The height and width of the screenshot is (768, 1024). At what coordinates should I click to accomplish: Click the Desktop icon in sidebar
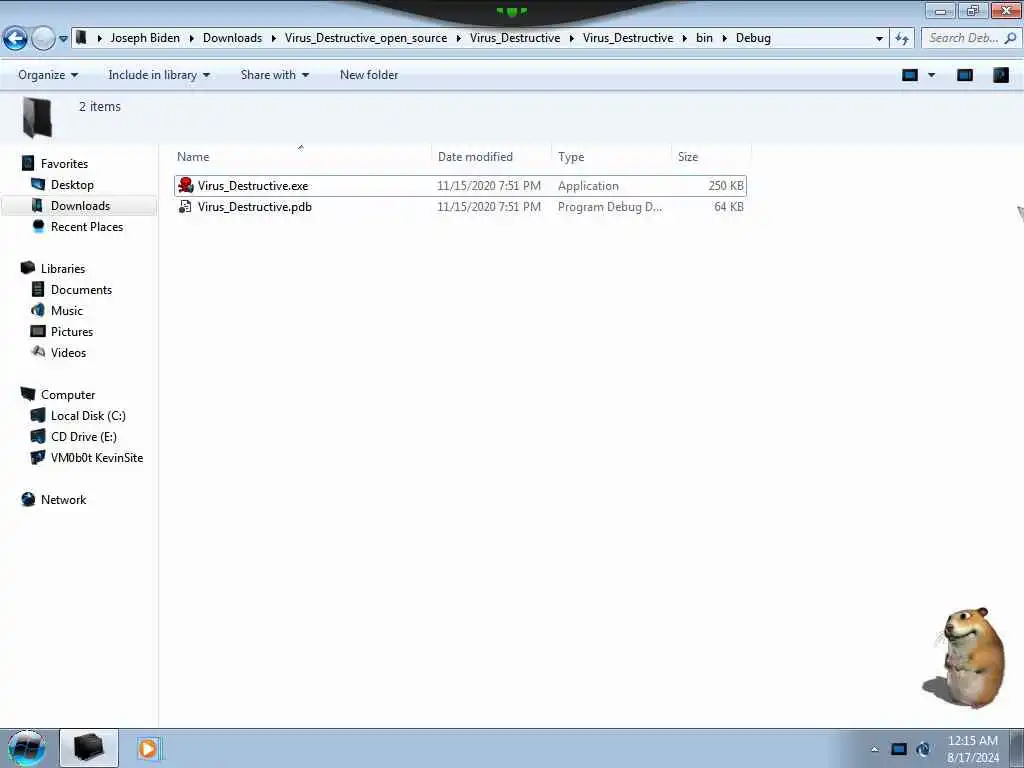[x=38, y=185]
